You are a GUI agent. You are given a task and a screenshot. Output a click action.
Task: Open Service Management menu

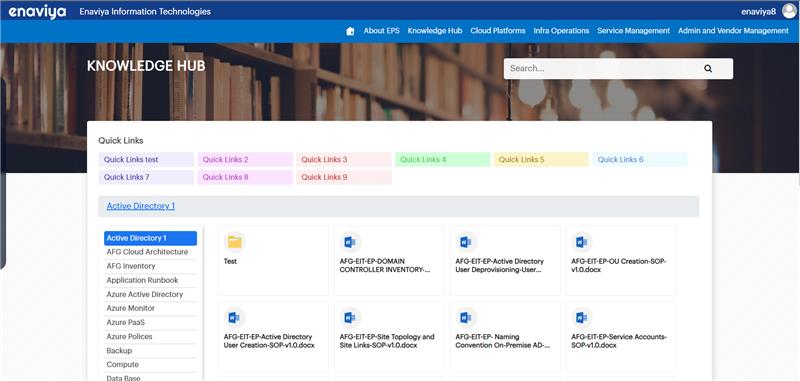[x=633, y=31]
